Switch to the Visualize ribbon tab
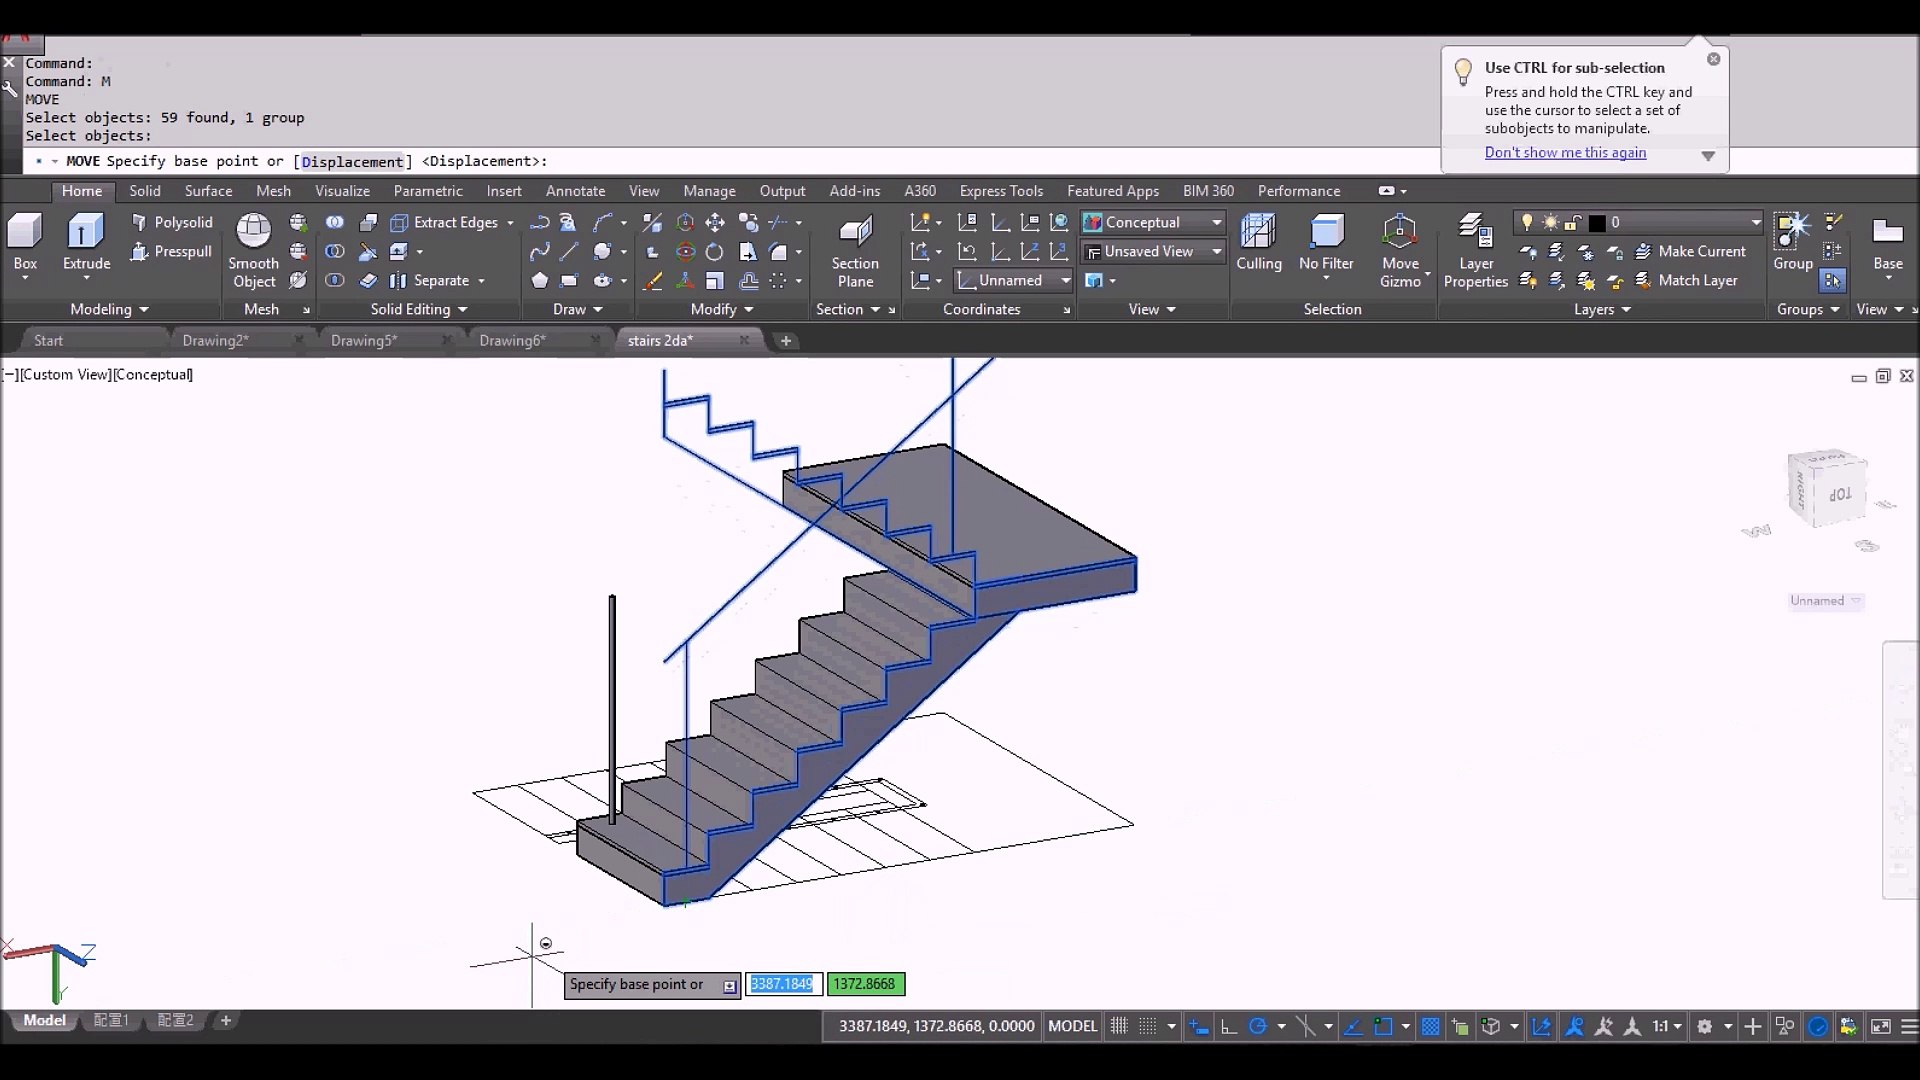Image resolution: width=1920 pixels, height=1080 pixels. (x=342, y=190)
